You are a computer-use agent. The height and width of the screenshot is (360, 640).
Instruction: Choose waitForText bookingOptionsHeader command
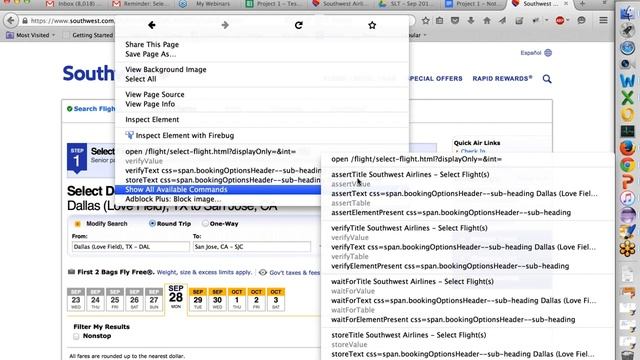pos(464,300)
